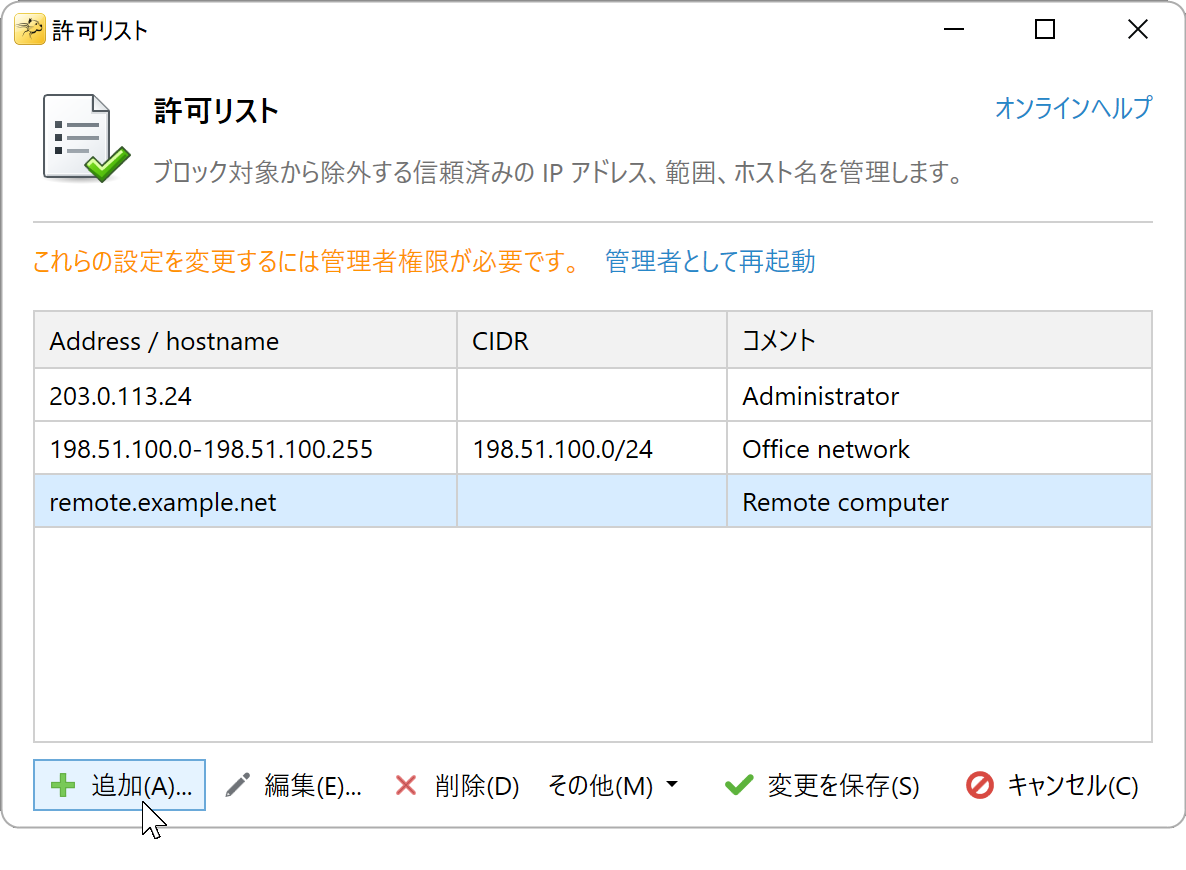The height and width of the screenshot is (870, 1186).
Task: Select the remote.example.net entry
Action: tap(245, 502)
